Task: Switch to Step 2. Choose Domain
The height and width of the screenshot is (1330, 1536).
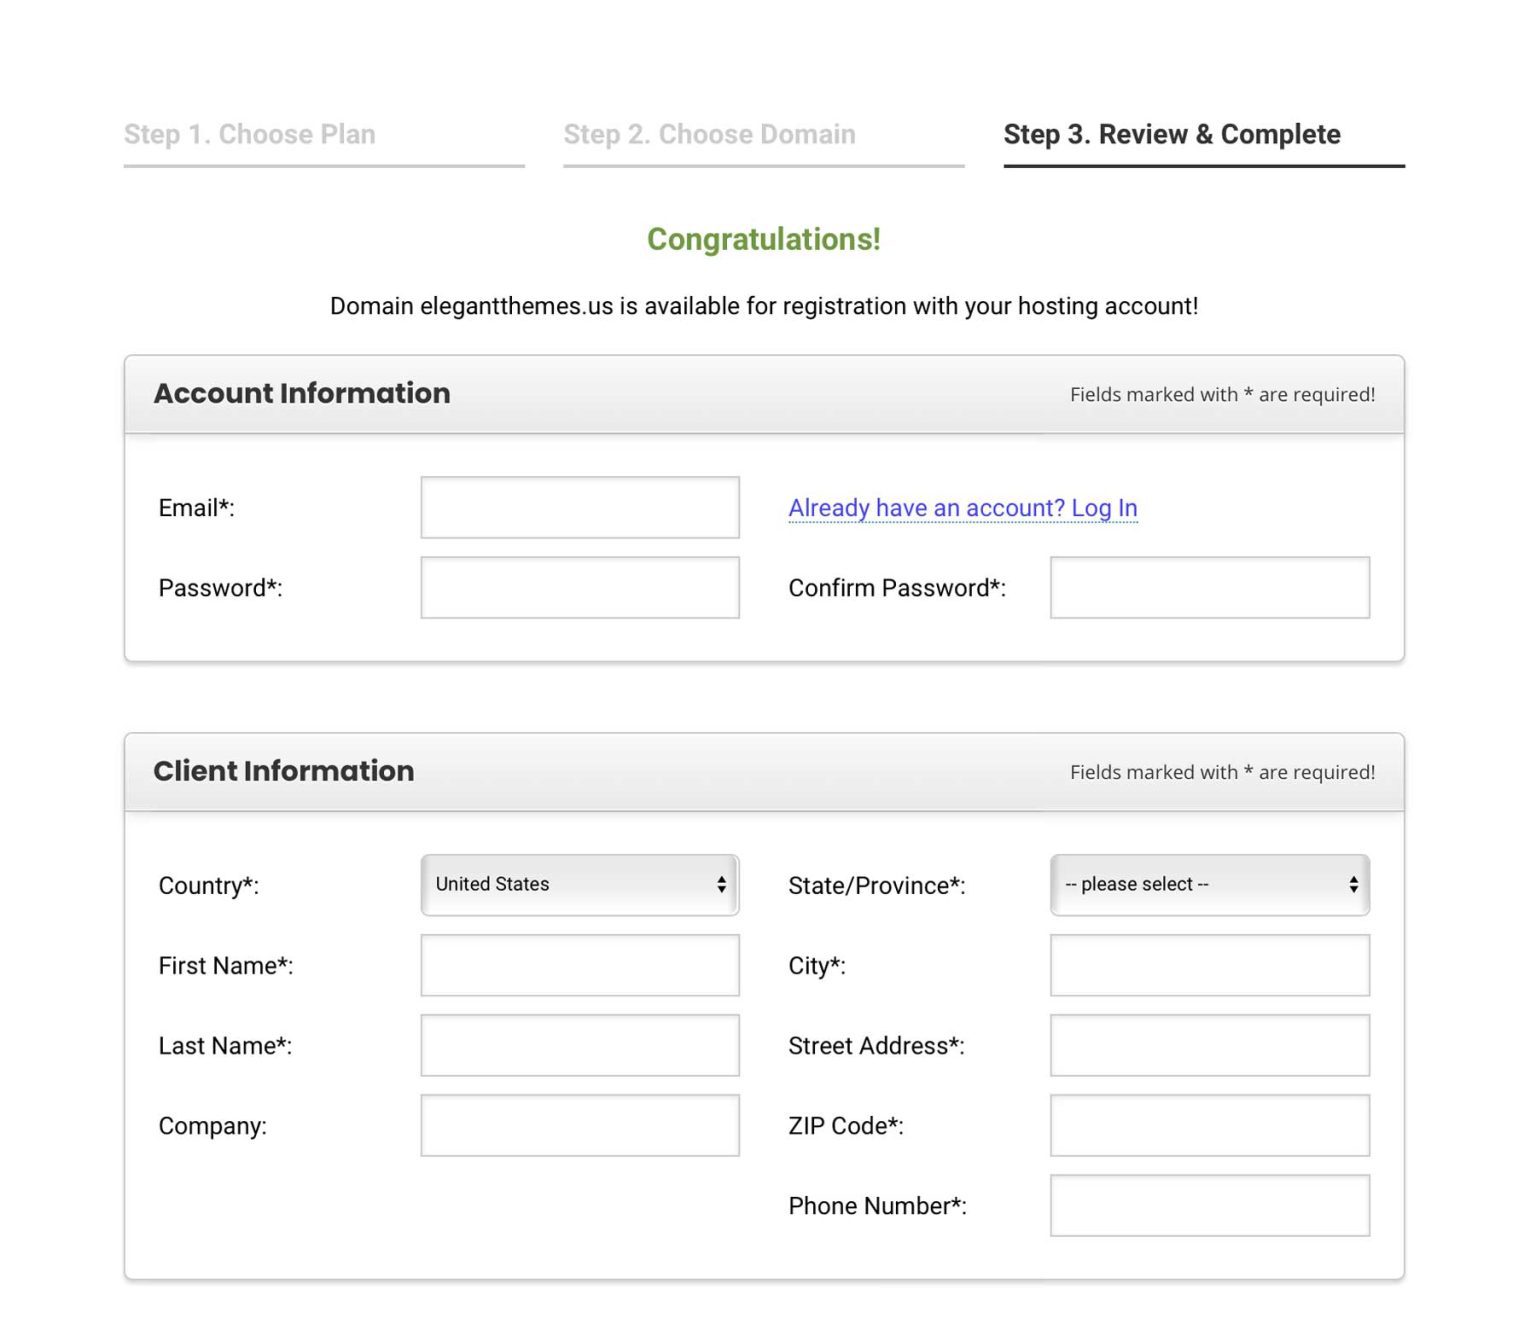Action: click(709, 134)
